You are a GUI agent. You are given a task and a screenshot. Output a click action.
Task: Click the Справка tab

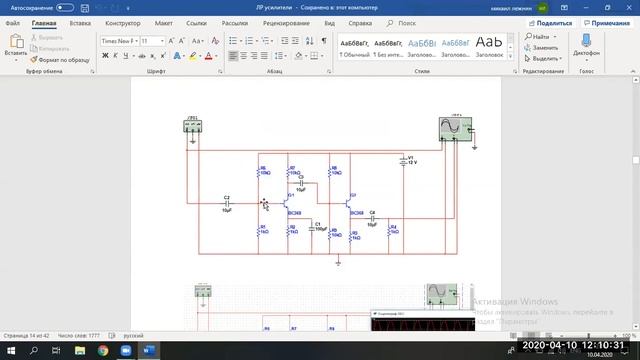tap(360, 23)
